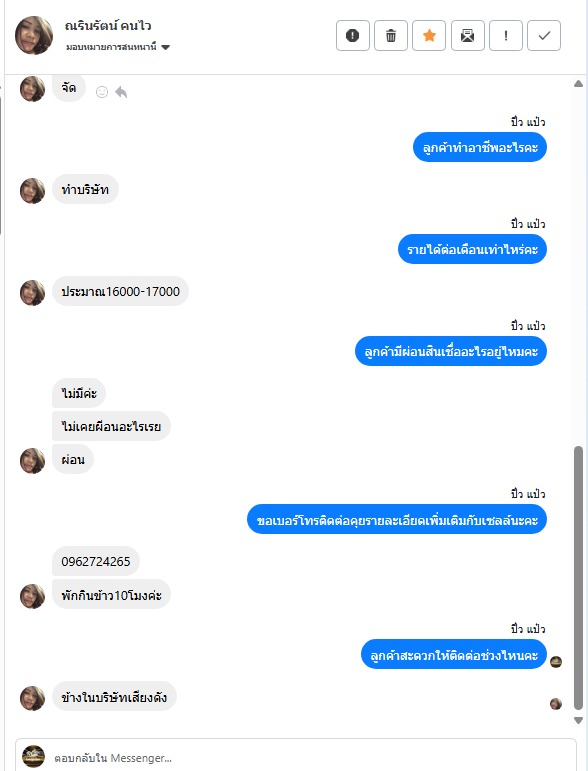Add emoji reaction to จัด message
This screenshot has height=771, width=588.
tap(102, 92)
